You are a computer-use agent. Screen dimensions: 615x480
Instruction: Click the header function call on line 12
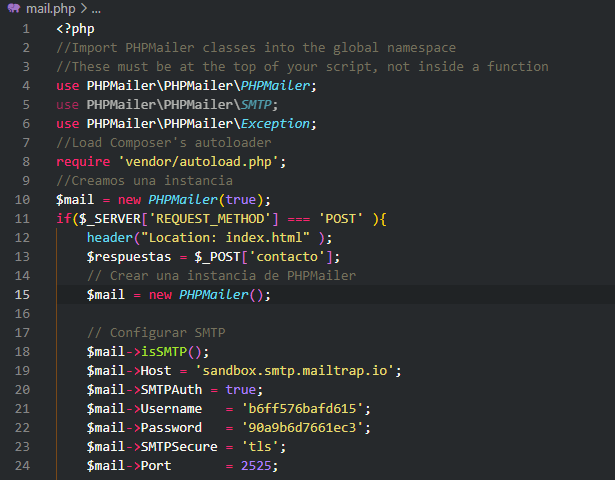[x=110, y=238]
